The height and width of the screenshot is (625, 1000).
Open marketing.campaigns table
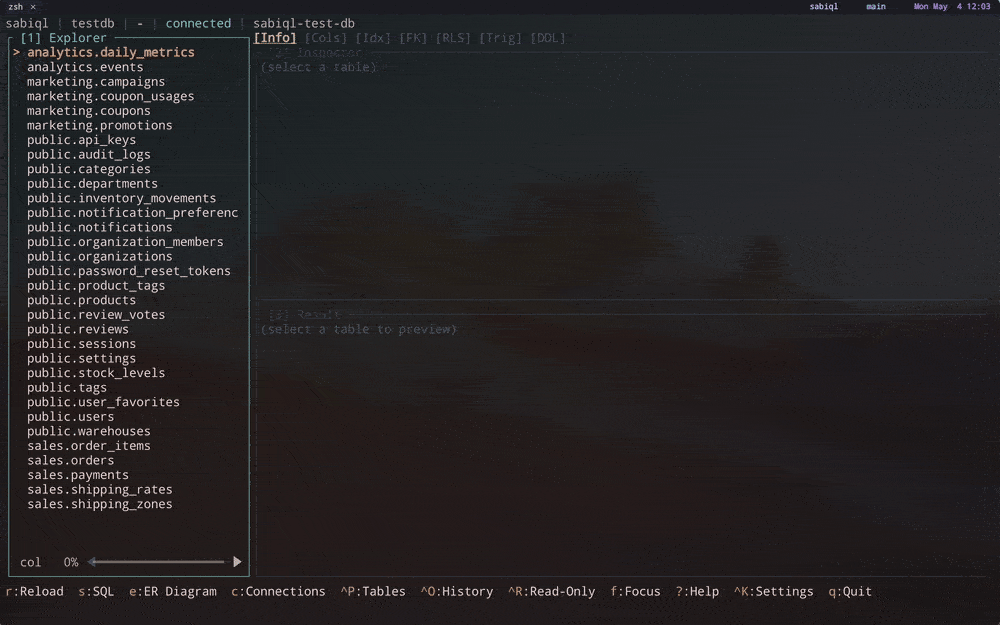click(x=96, y=82)
